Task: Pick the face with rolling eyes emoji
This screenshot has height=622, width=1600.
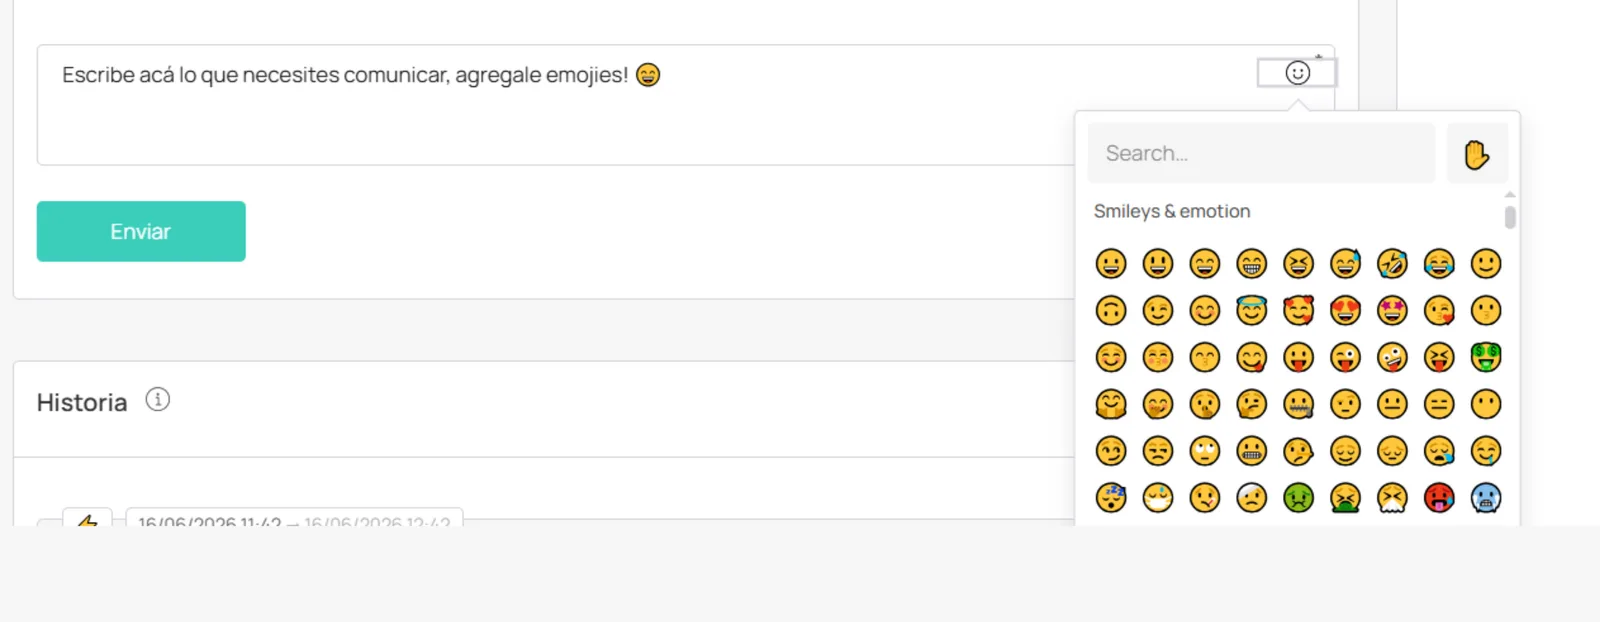Action: point(1204,451)
